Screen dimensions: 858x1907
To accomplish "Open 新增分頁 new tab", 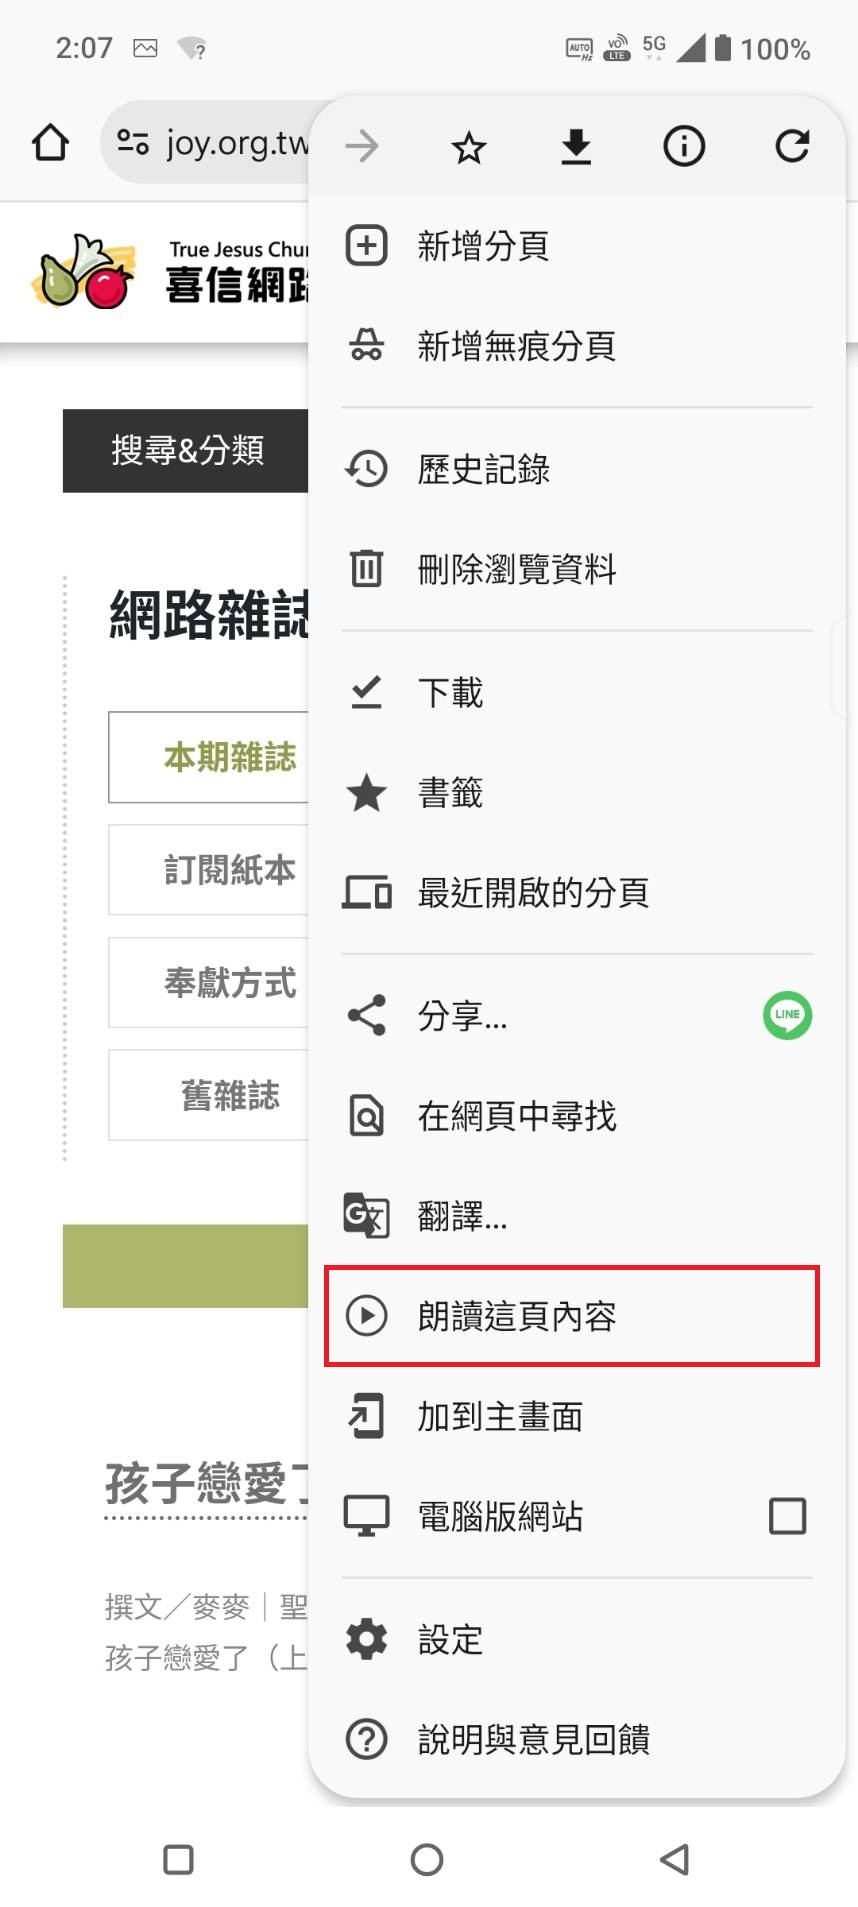I will pos(482,246).
